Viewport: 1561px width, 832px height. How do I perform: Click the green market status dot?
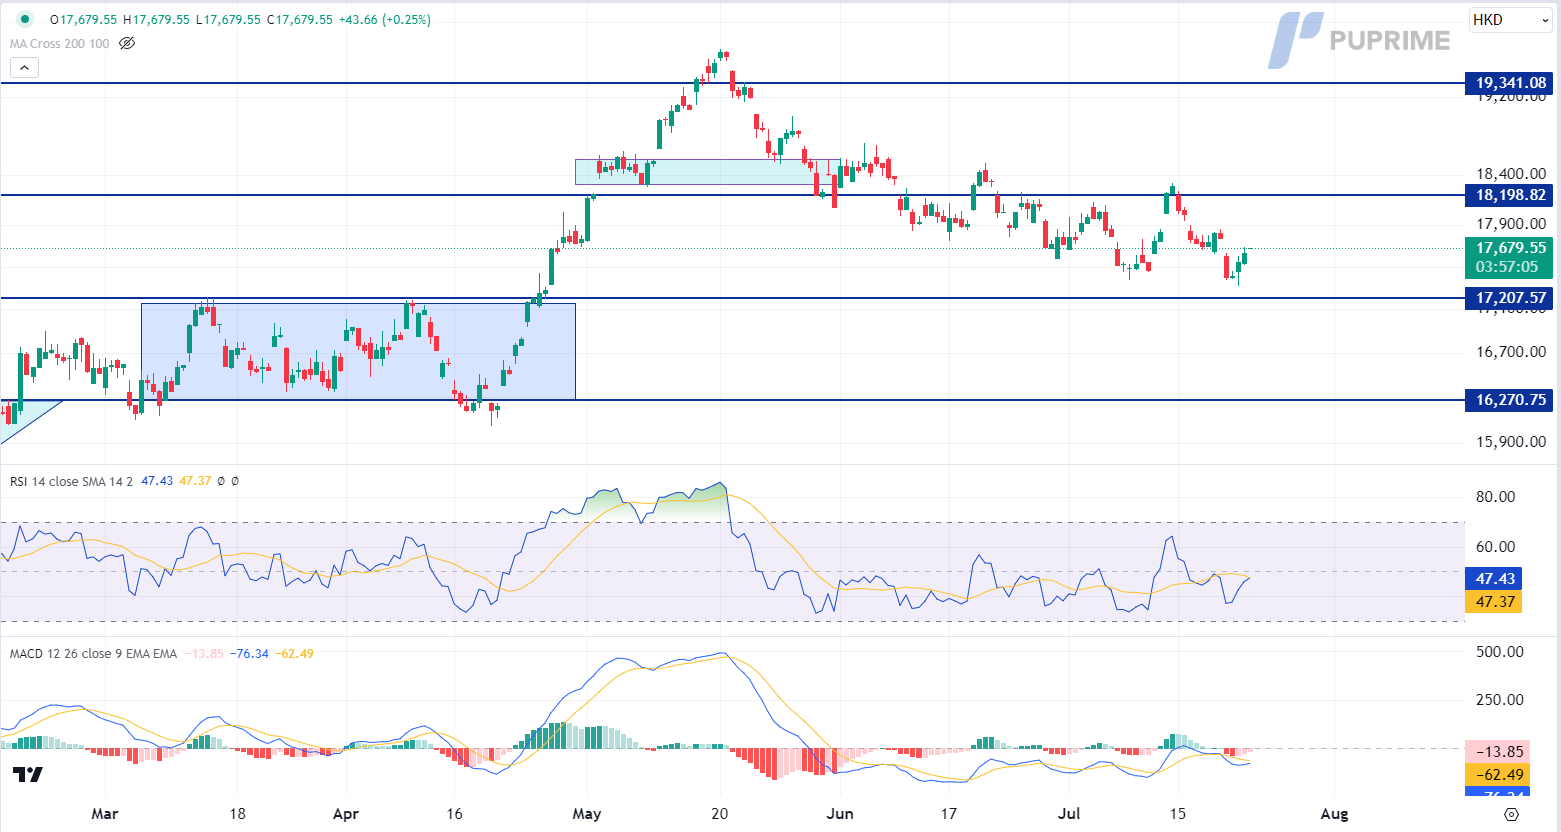tap(25, 19)
